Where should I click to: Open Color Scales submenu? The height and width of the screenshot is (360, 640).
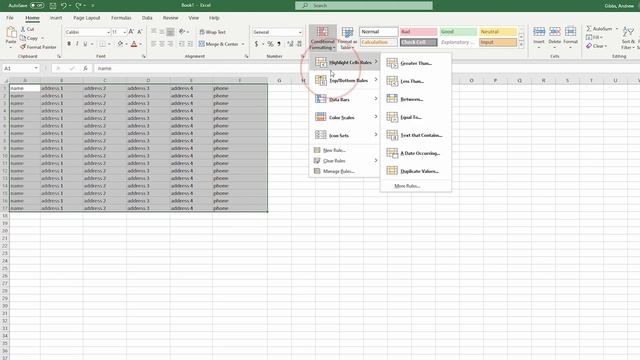pyautogui.click(x=345, y=117)
